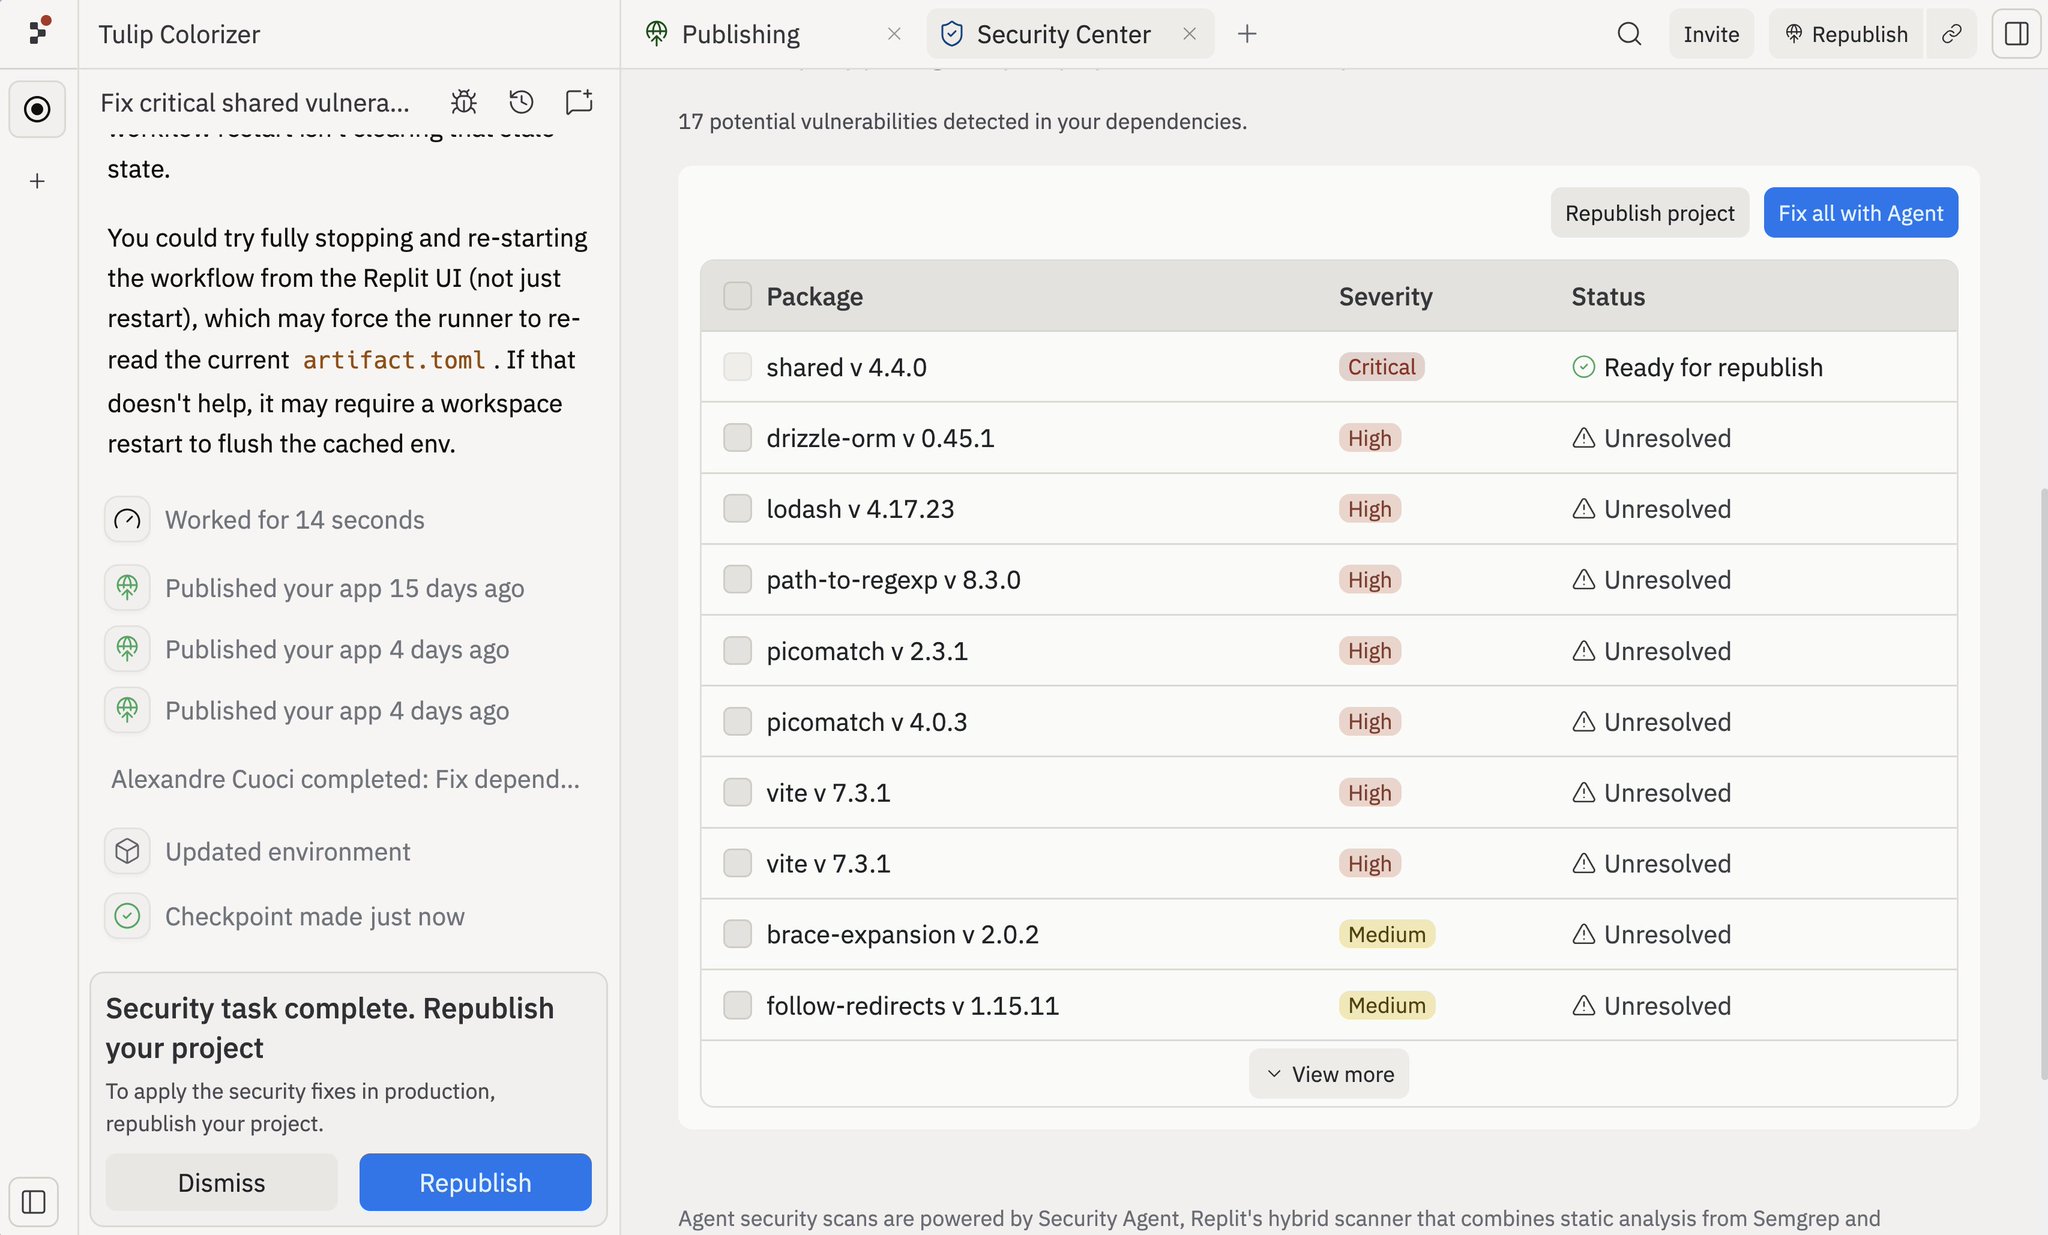Click the Checkpoint made just now checkmark icon
Viewport: 2048px width, 1235px height.
point(127,916)
